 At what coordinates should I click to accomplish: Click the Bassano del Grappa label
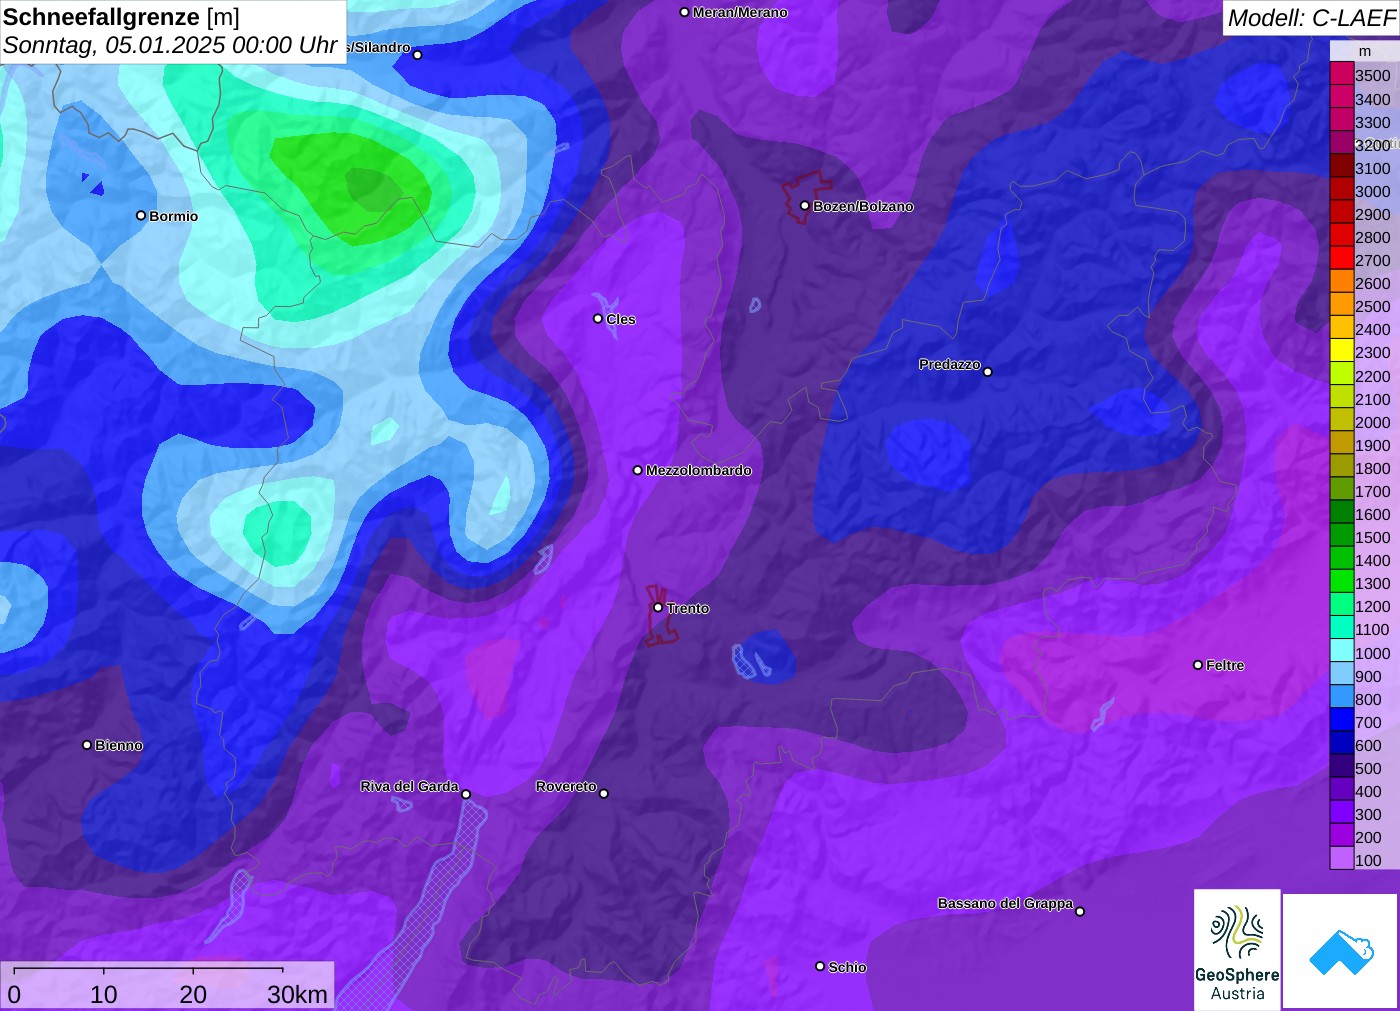(1006, 903)
